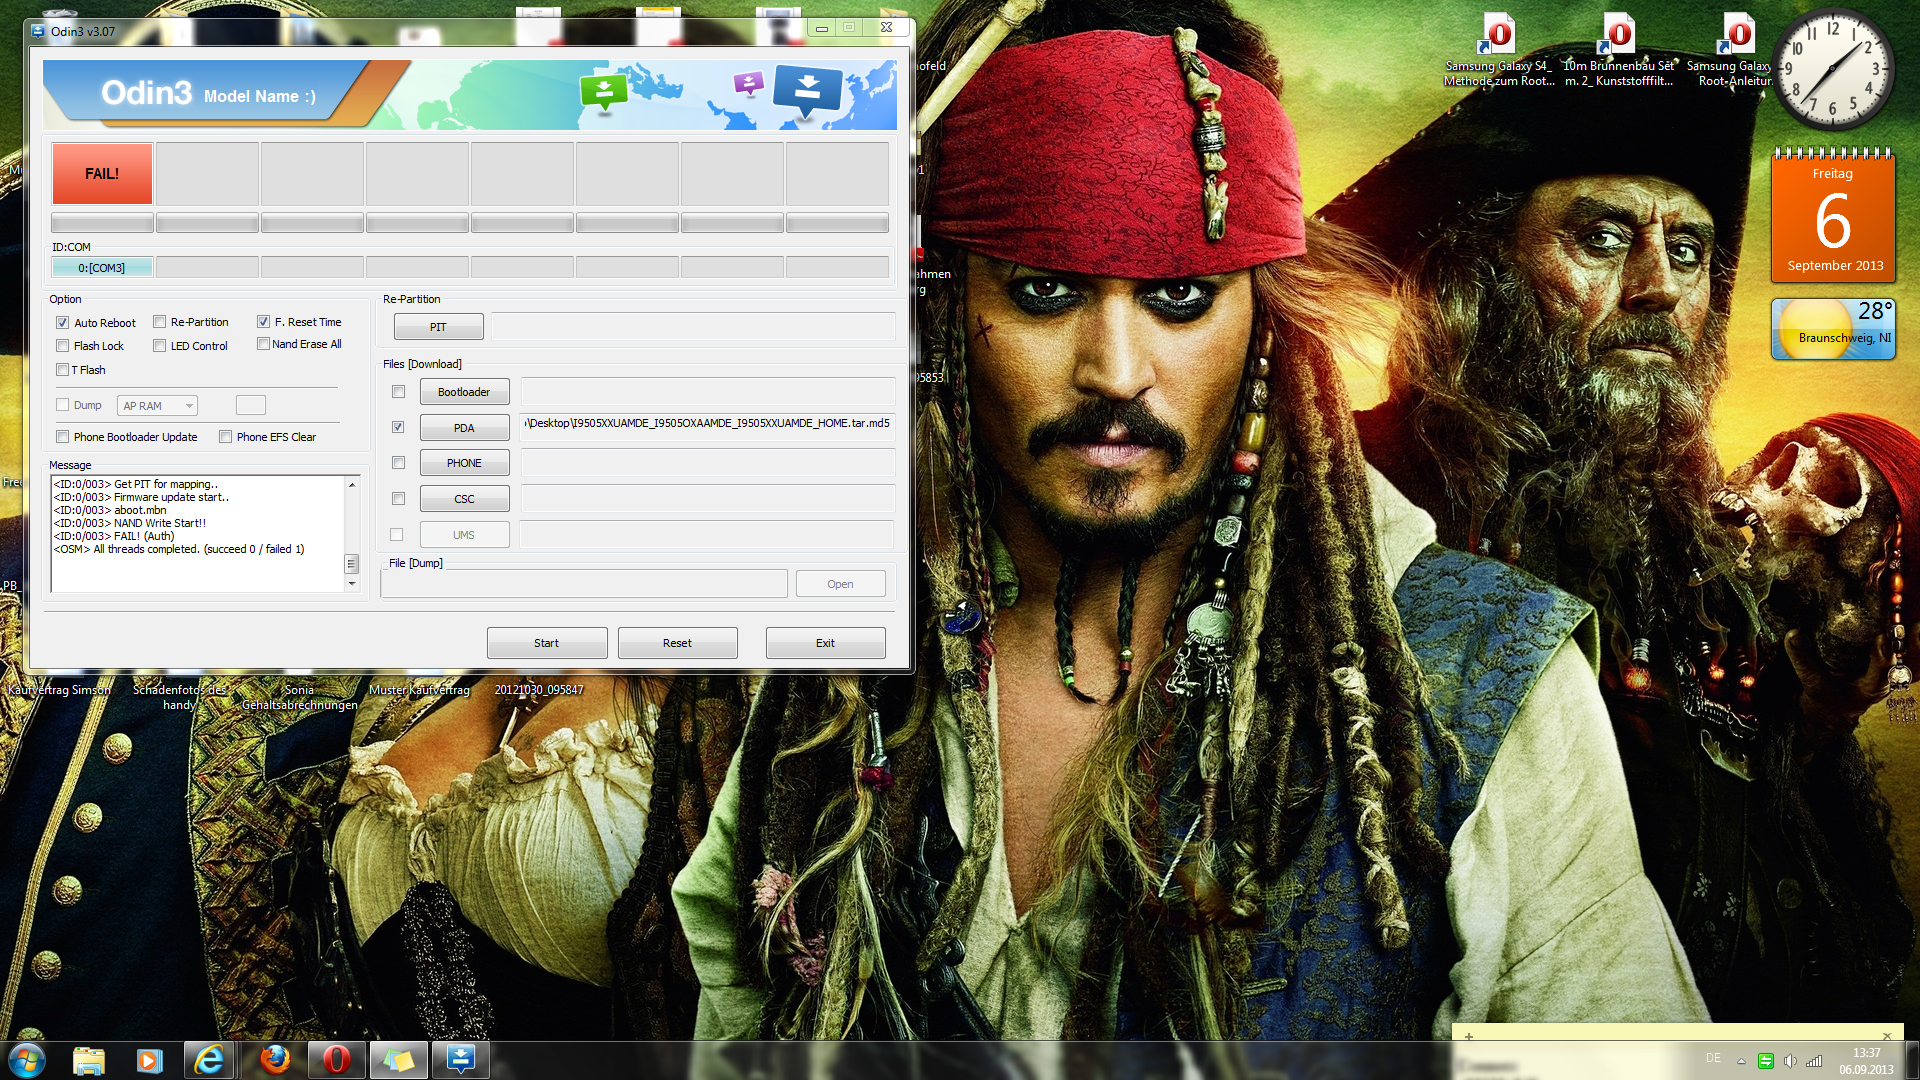Select desktop item 'Kaufvertrag Simson'
Viewport: 1920px width, 1080px height.
(x=59, y=690)
